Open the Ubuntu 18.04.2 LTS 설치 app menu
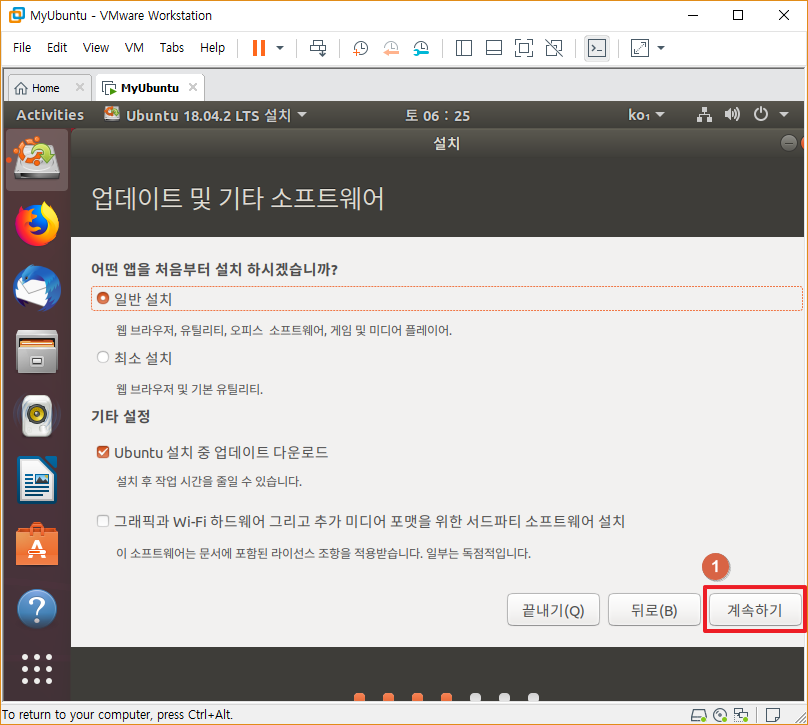808x725 pixels. (x=205, y=115)
